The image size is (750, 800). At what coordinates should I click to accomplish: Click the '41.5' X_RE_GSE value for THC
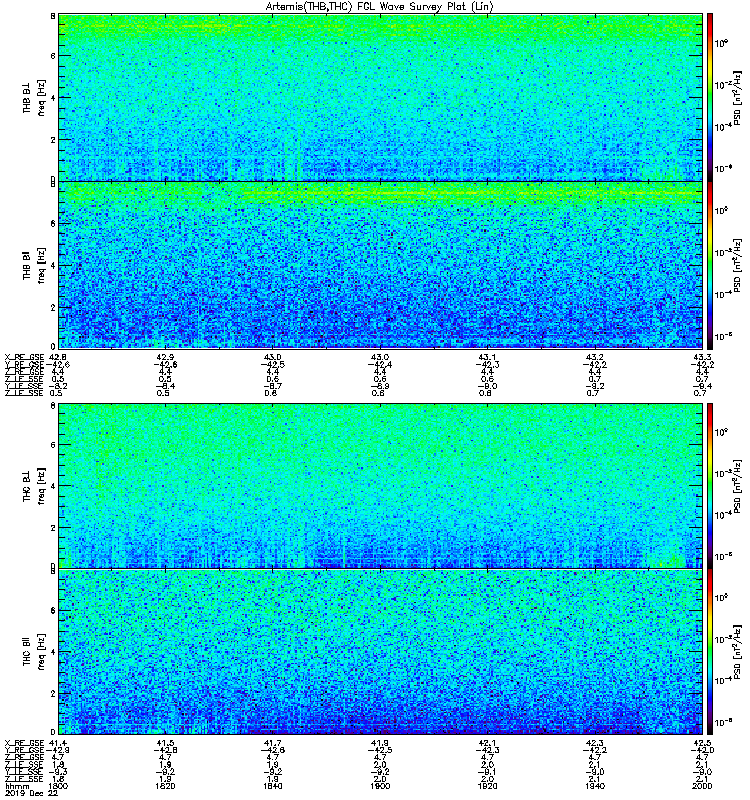point(165,743)
